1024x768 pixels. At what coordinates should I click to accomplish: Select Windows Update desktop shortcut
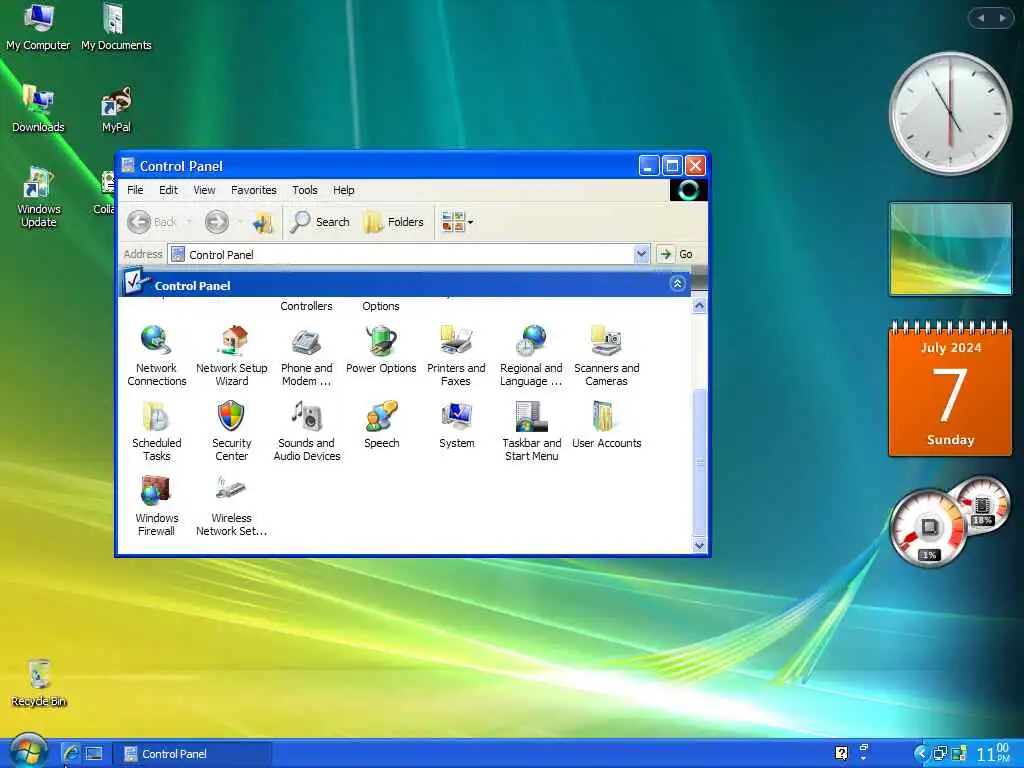click(38, 197)
